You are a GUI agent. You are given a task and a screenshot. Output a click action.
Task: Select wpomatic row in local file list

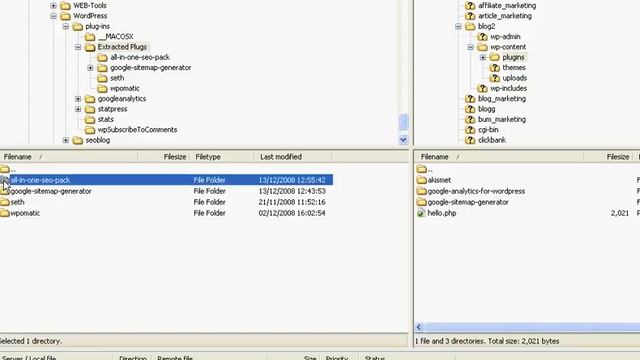pos(167,213)
